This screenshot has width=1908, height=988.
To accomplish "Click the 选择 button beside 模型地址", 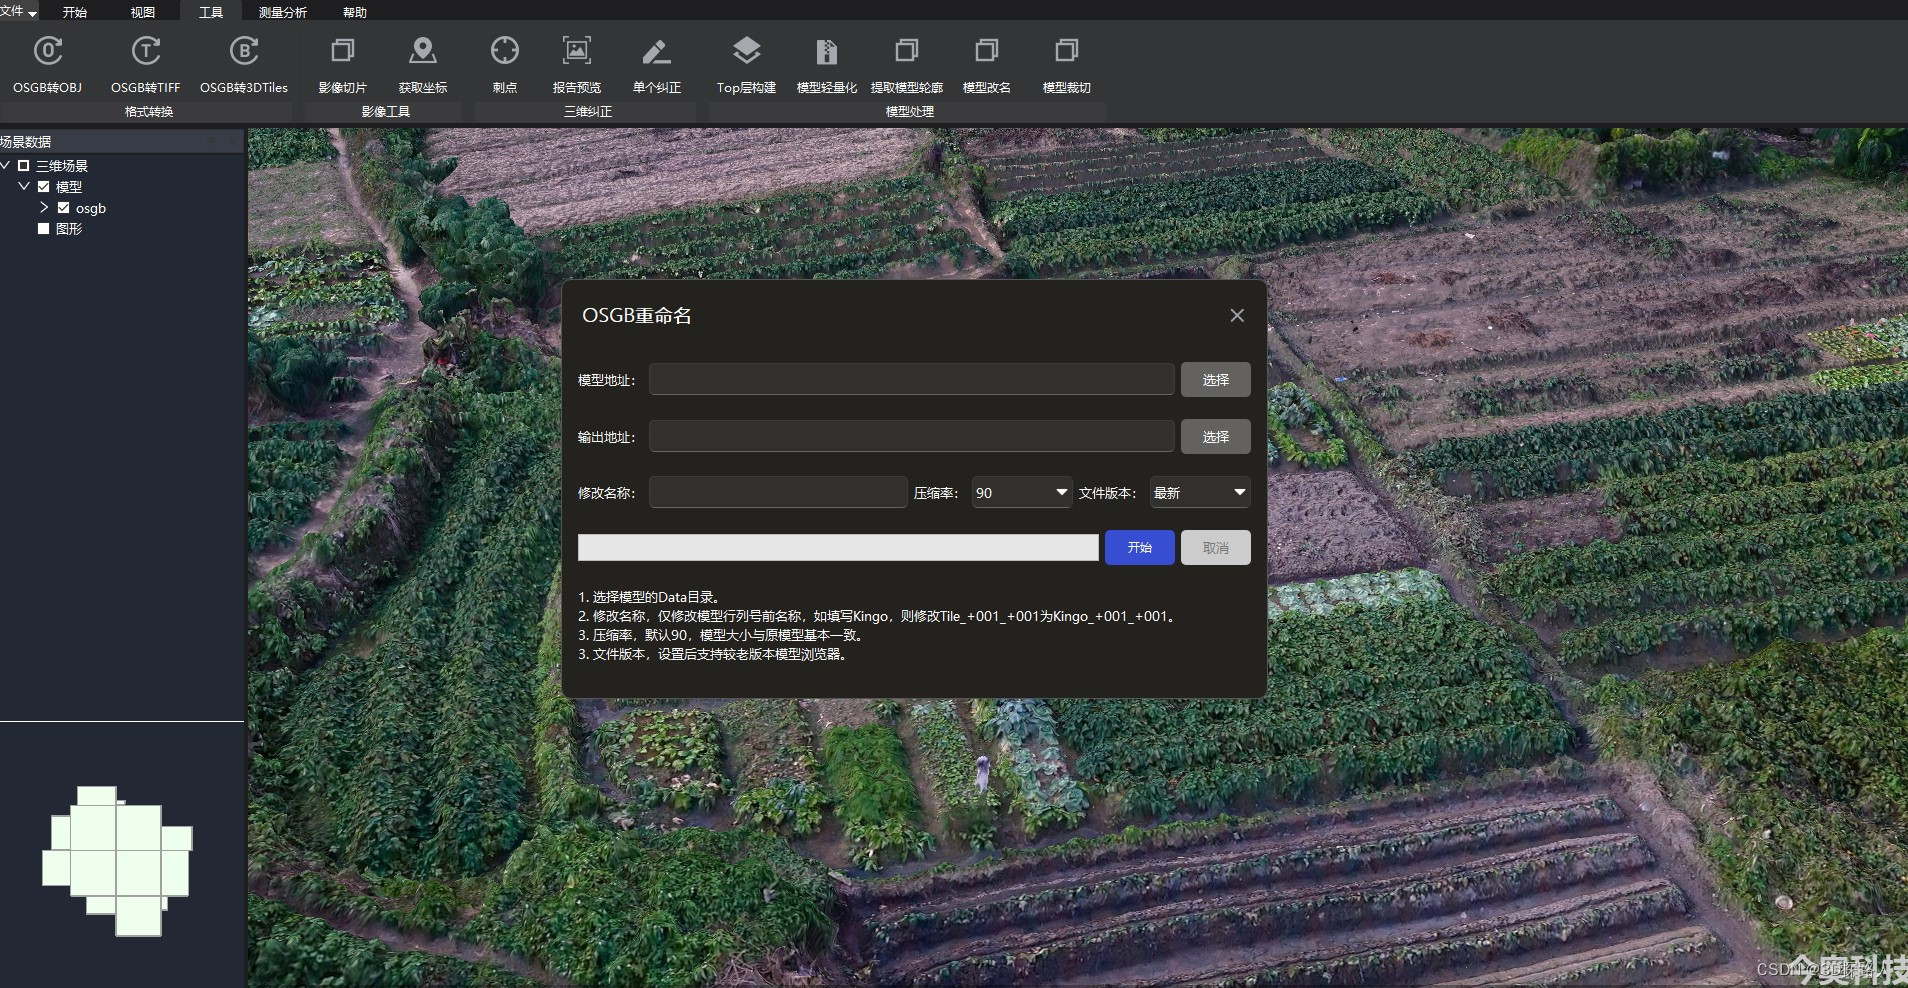I will click(1215, 379).
